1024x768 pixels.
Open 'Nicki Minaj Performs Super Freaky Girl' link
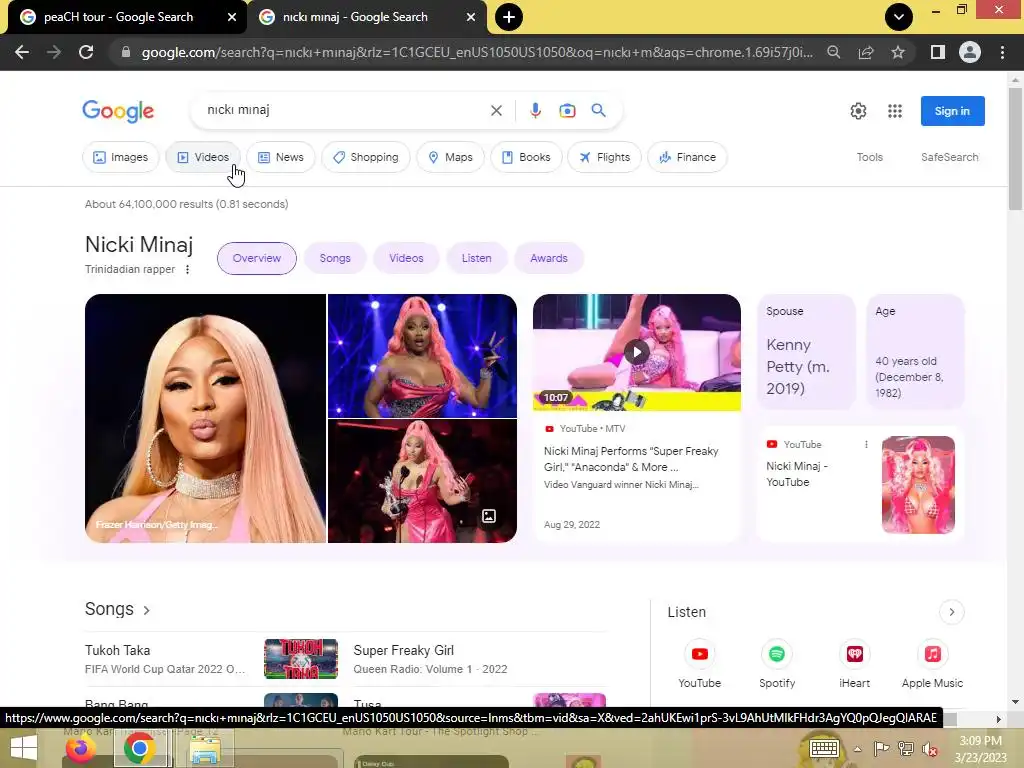(631, 459)
